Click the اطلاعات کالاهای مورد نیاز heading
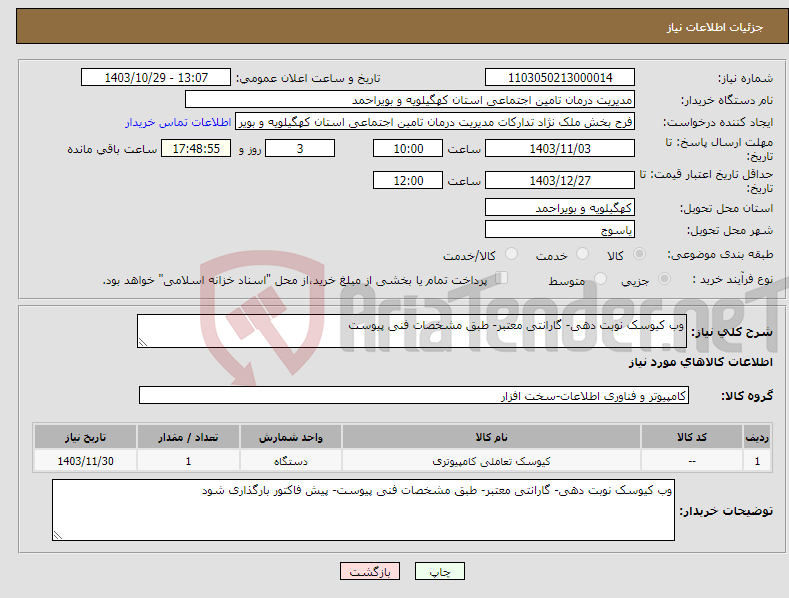 point(700,362)
